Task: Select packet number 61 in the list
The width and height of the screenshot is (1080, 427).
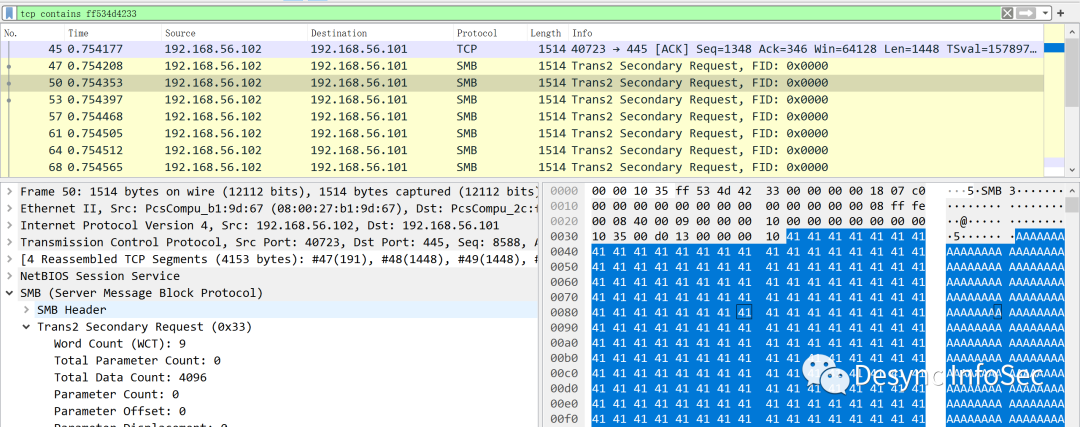Action: (x=522, y=134)
